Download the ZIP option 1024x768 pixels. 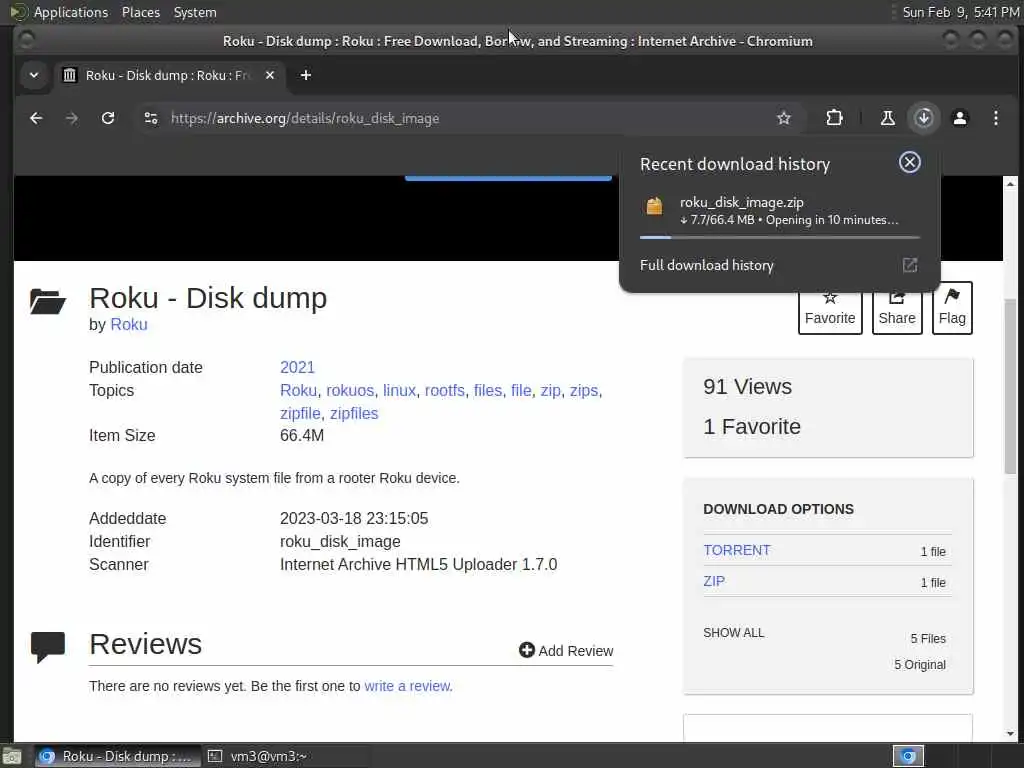[714, 581]
